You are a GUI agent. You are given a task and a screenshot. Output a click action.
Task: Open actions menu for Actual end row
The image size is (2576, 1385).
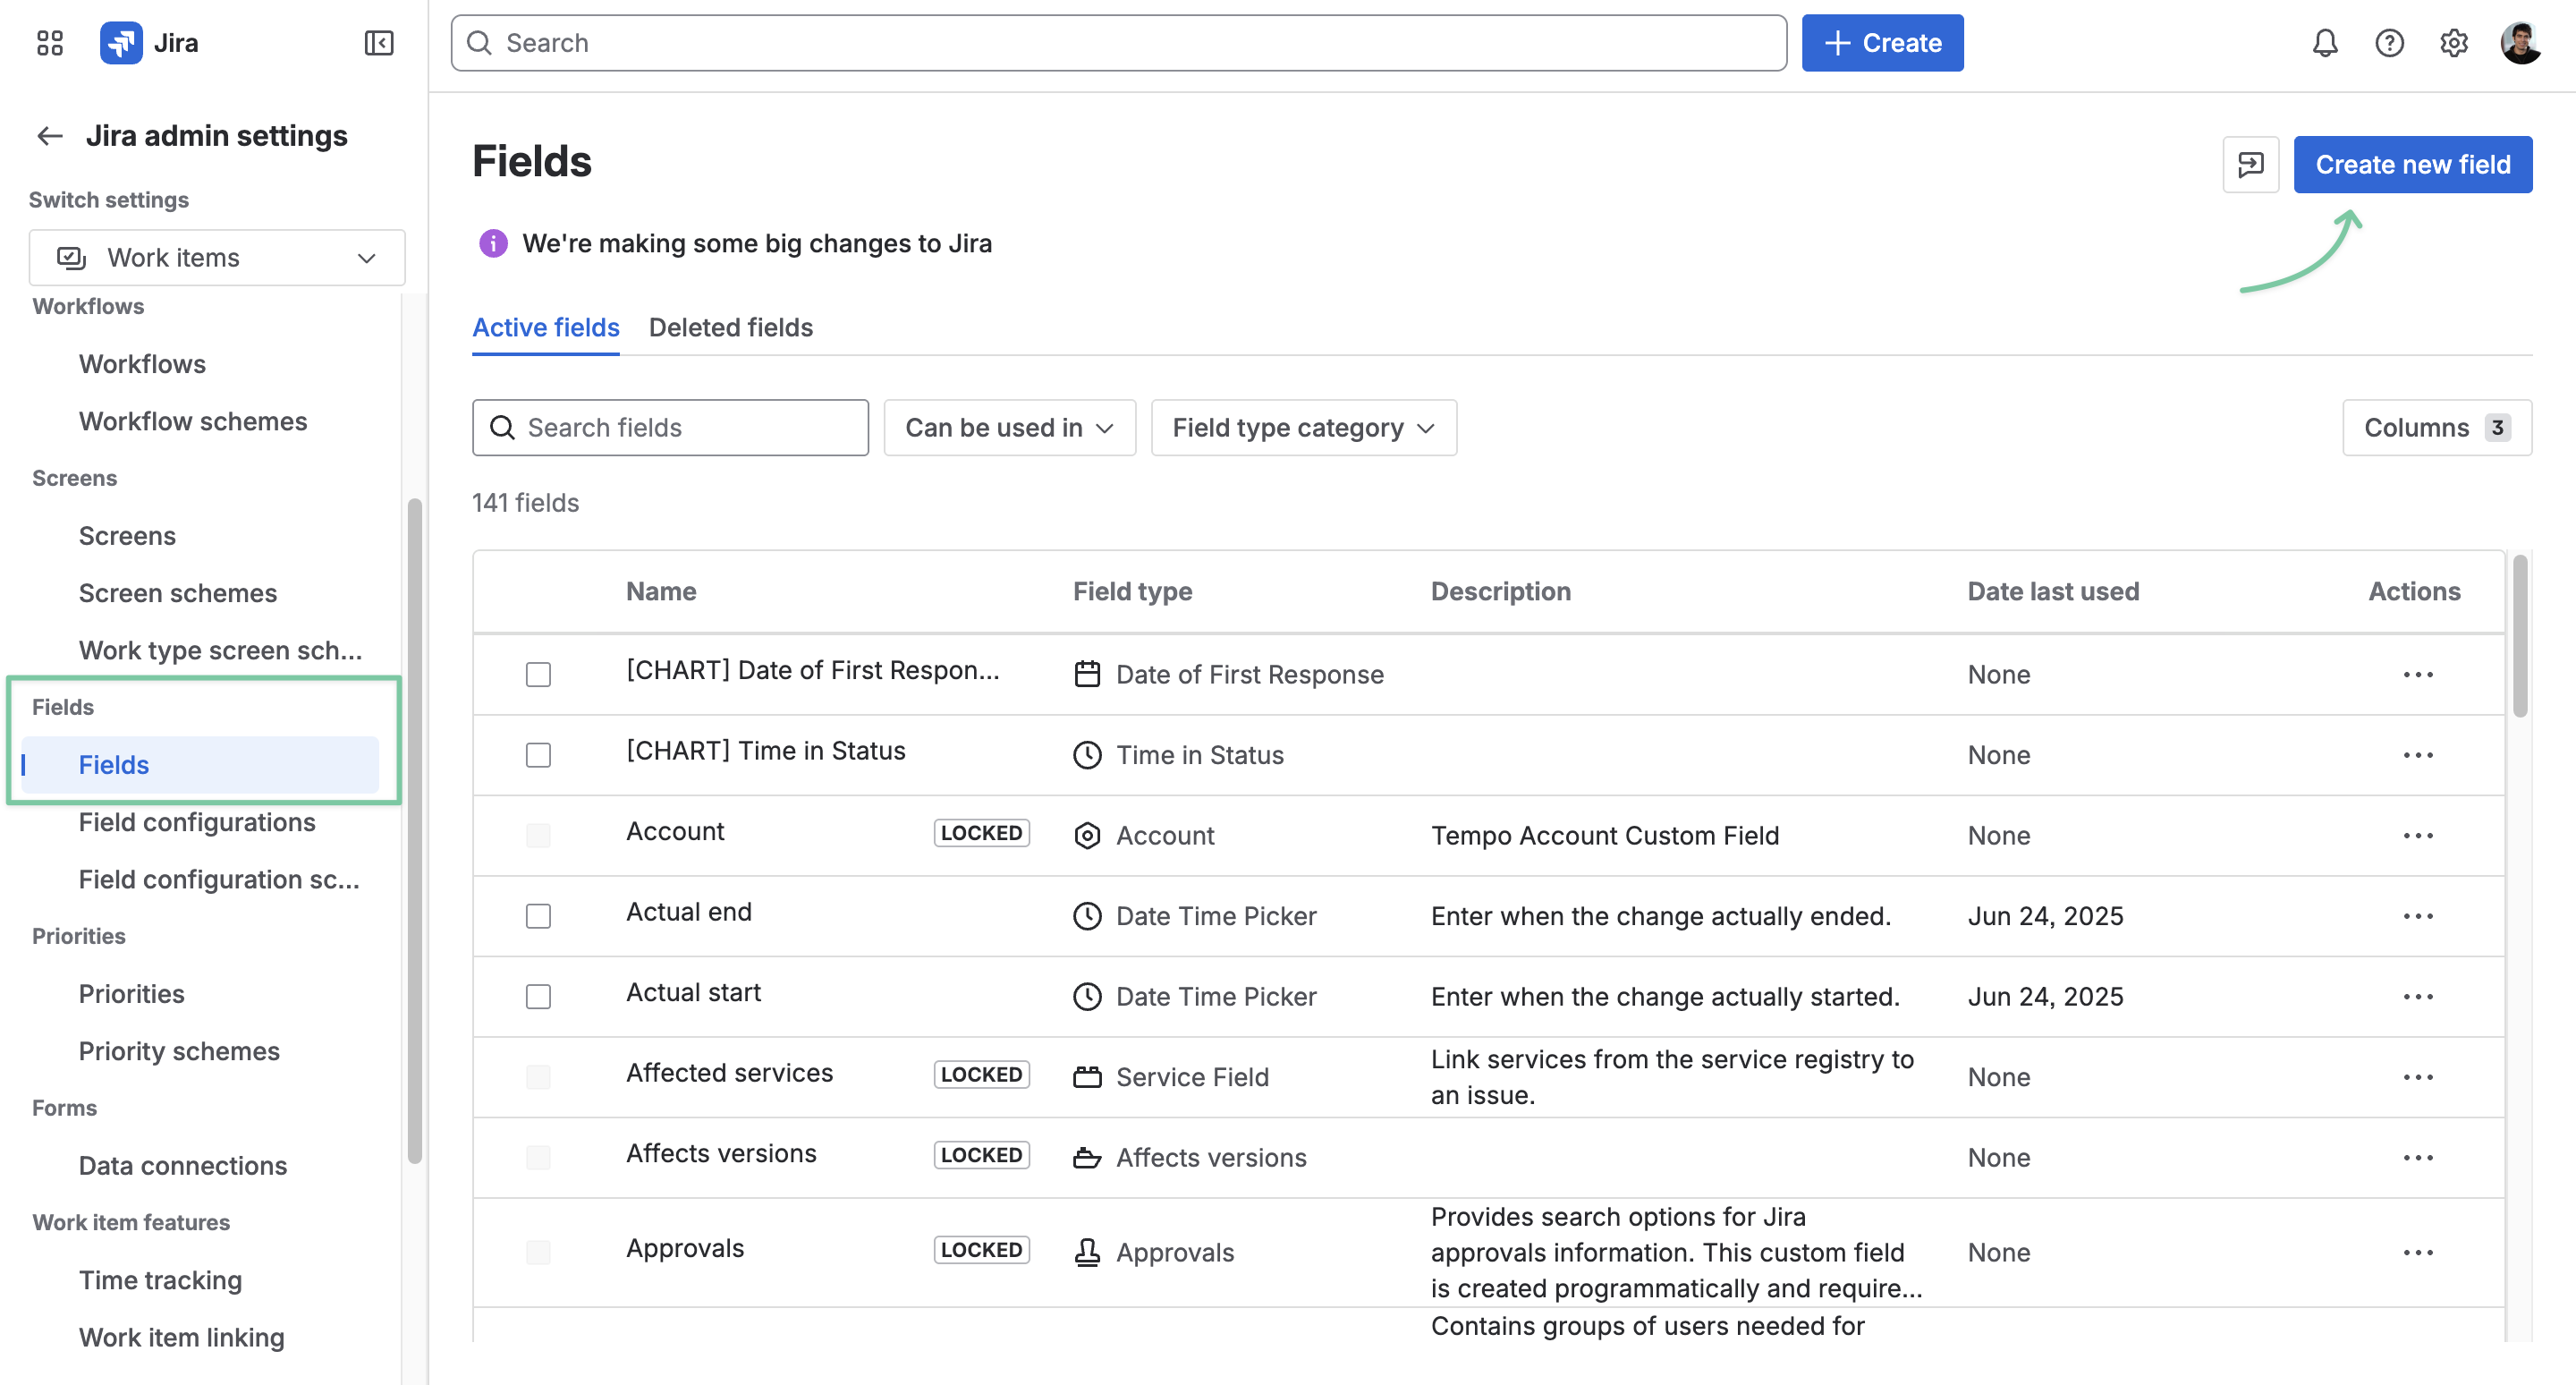coord(2418,916)
